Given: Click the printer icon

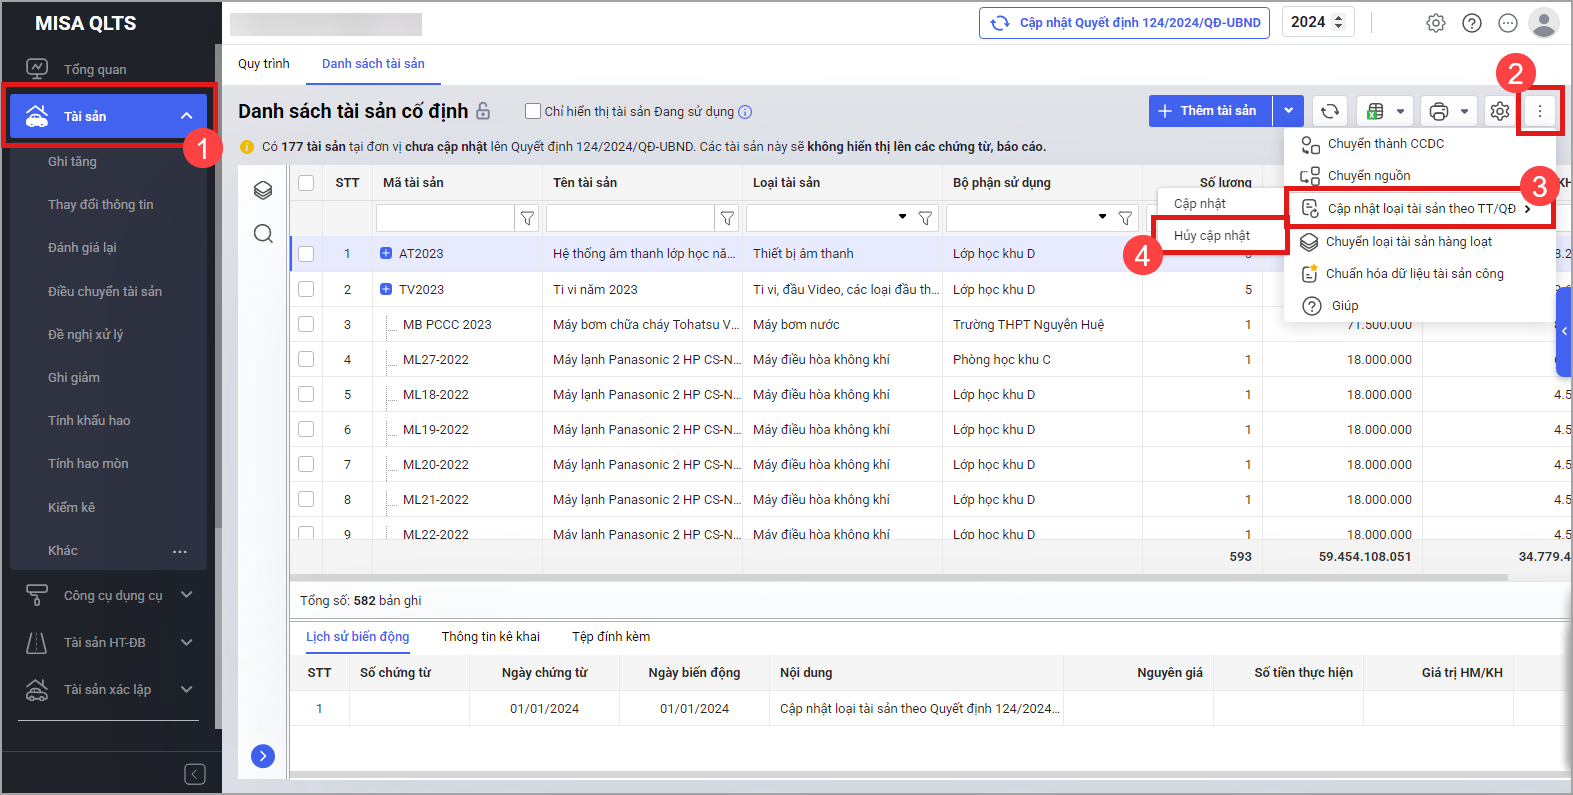Looking at the screenshot, I should coord(1439,111).
